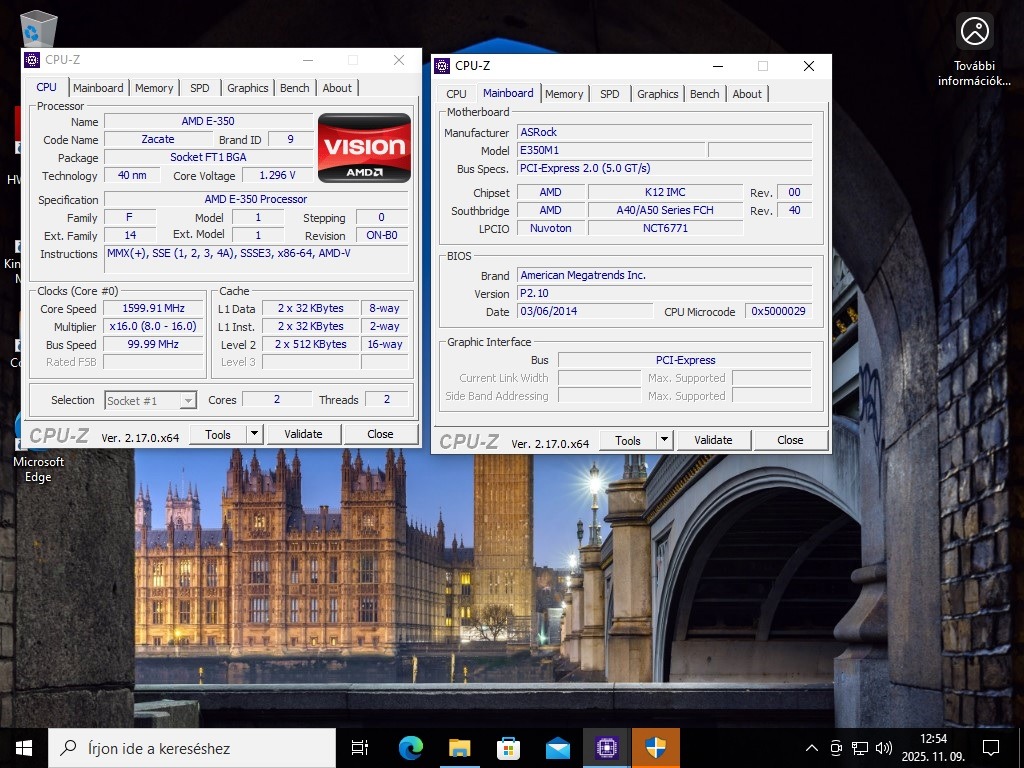
Task: Open the Bench tab in right CPU-Z window
Action: click(704, 94)
